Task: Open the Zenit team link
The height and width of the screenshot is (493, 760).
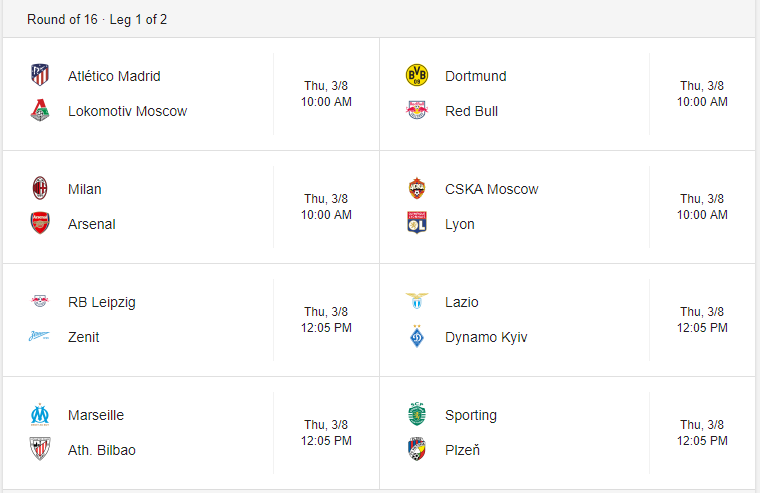Action: pos(83,337)
